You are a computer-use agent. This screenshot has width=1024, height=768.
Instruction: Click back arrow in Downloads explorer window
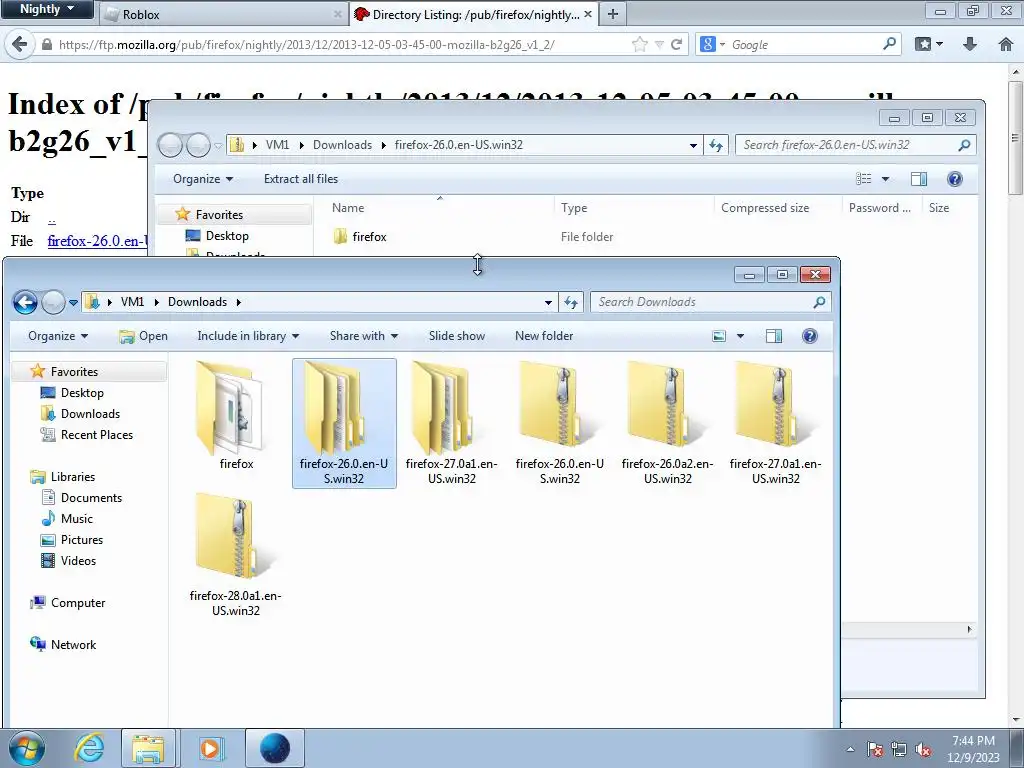click(25, 302)
